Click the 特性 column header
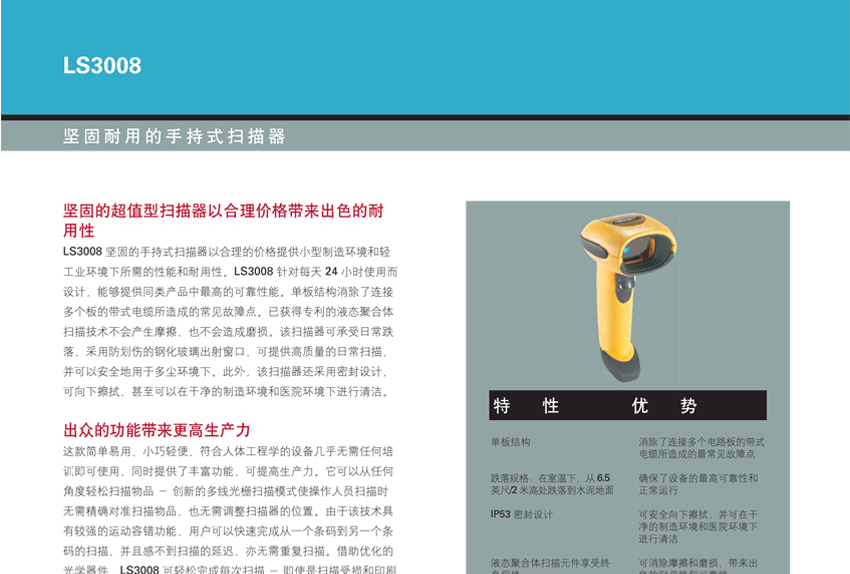 [x=525, y=405]
